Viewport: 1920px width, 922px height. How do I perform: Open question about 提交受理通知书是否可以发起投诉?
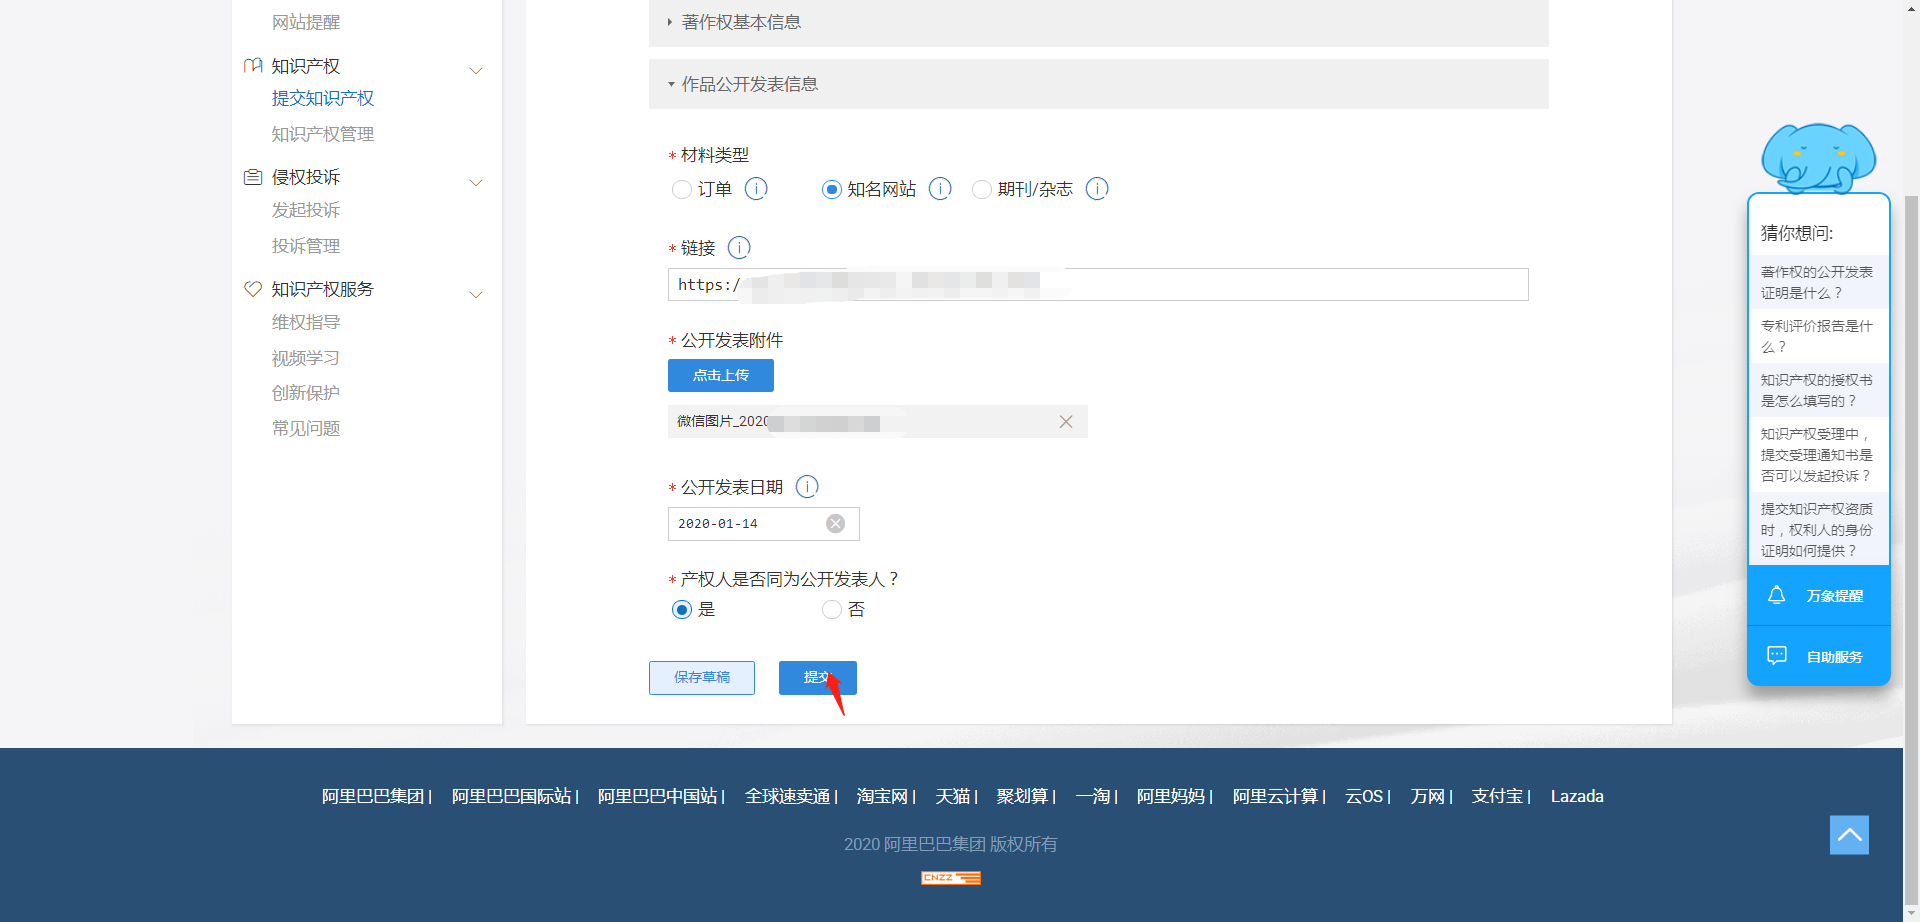(1819, 455)
